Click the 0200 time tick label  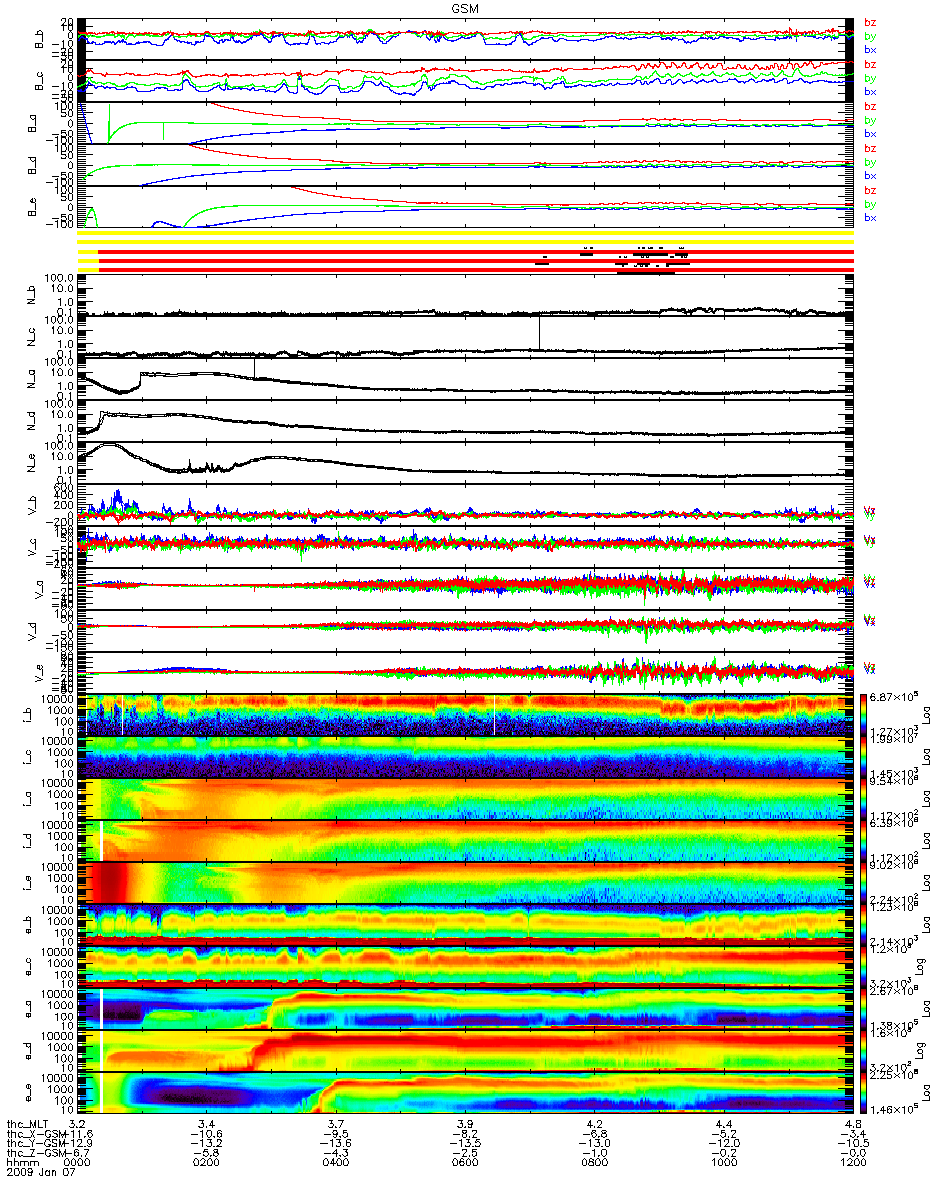point(206,1162)
